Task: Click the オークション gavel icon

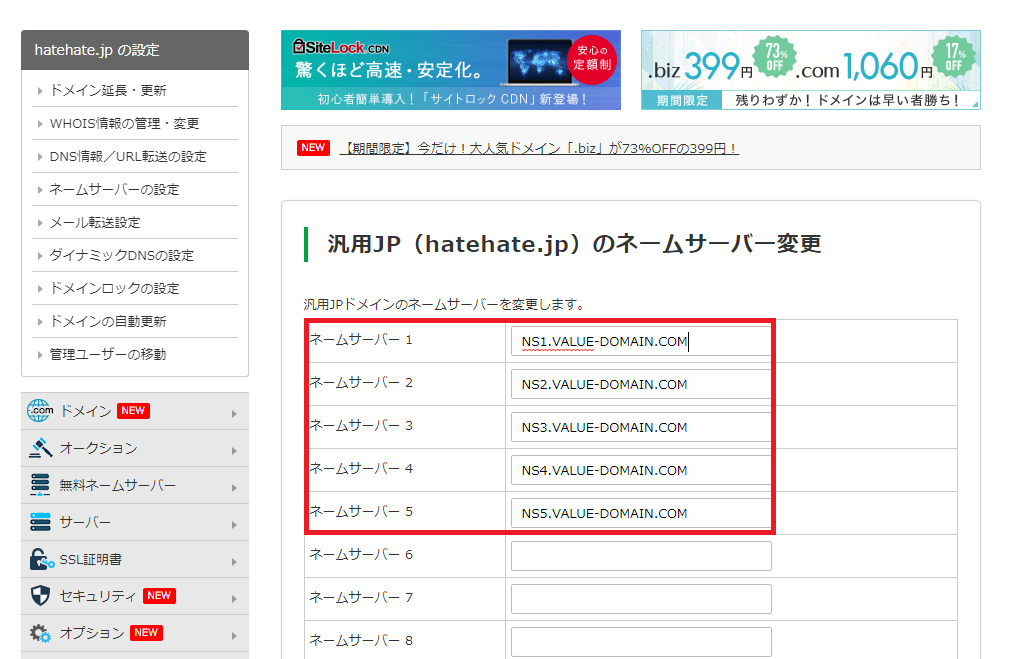Action: [x=40, y=448]
